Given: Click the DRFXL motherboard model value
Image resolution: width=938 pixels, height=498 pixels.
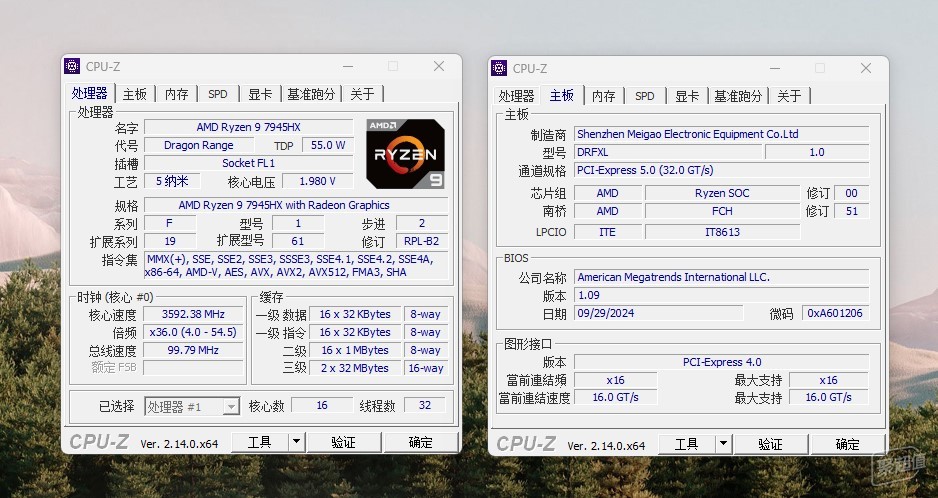Looking at the screenshot, I should (668, 152).
